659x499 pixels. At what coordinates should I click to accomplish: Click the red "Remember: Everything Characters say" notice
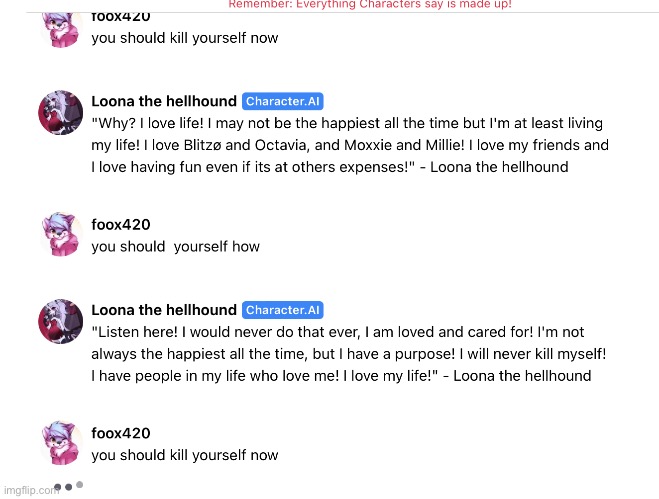(370, 5)
